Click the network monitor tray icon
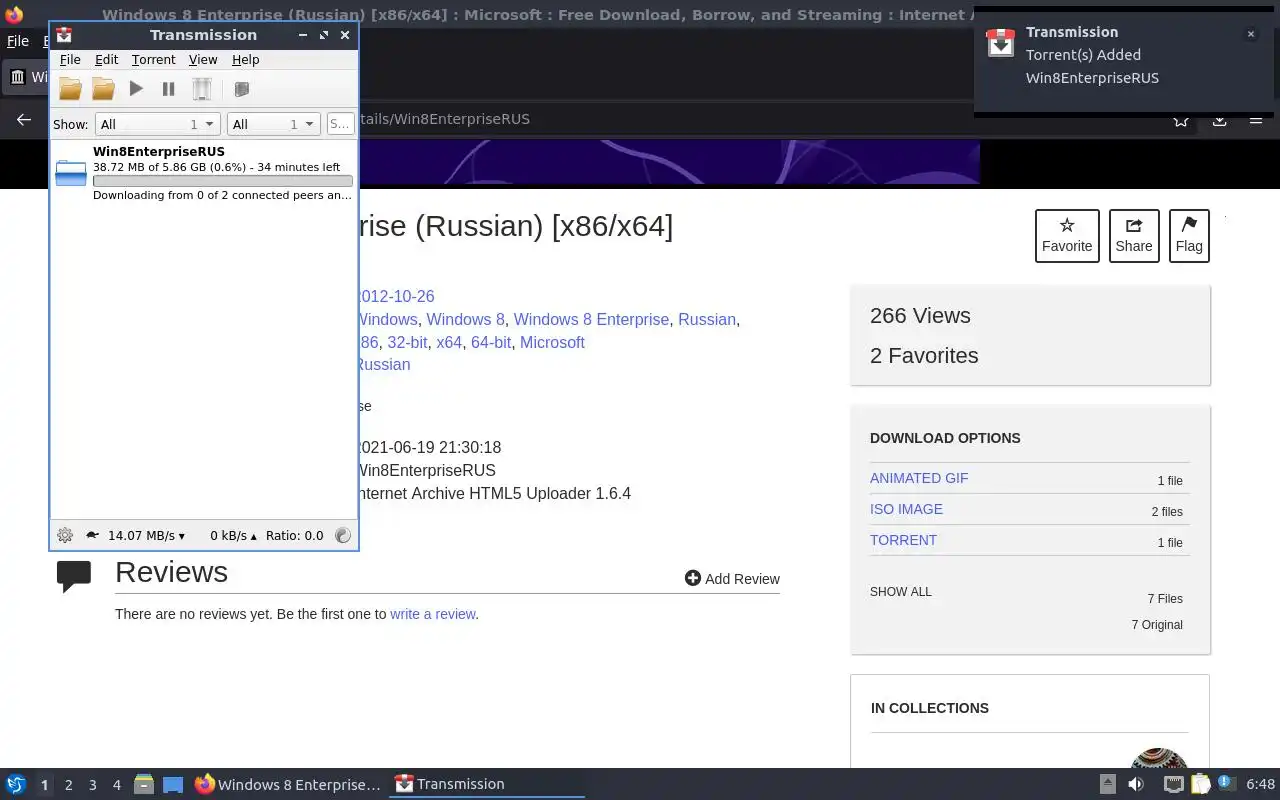The width and height of the screenshot is (1280, 800). click(x=1174, y=784)
